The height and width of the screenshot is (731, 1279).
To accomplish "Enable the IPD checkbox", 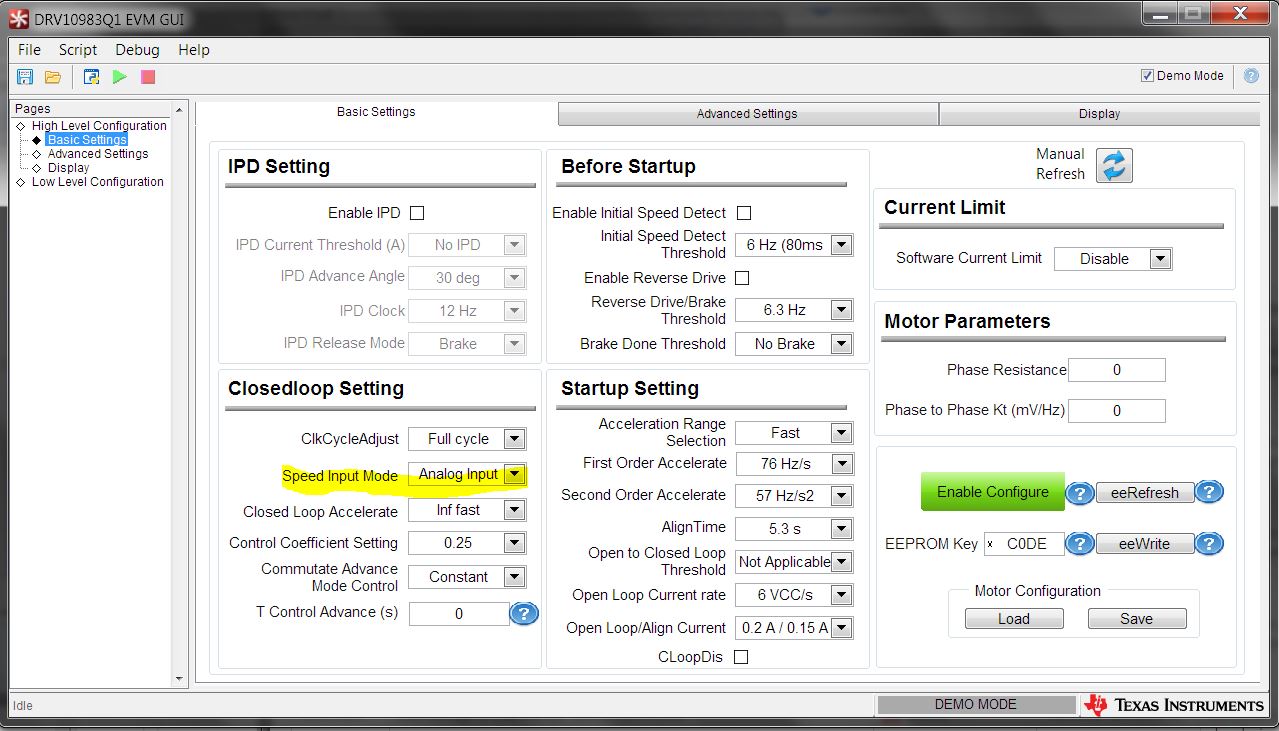I will 417,213.
